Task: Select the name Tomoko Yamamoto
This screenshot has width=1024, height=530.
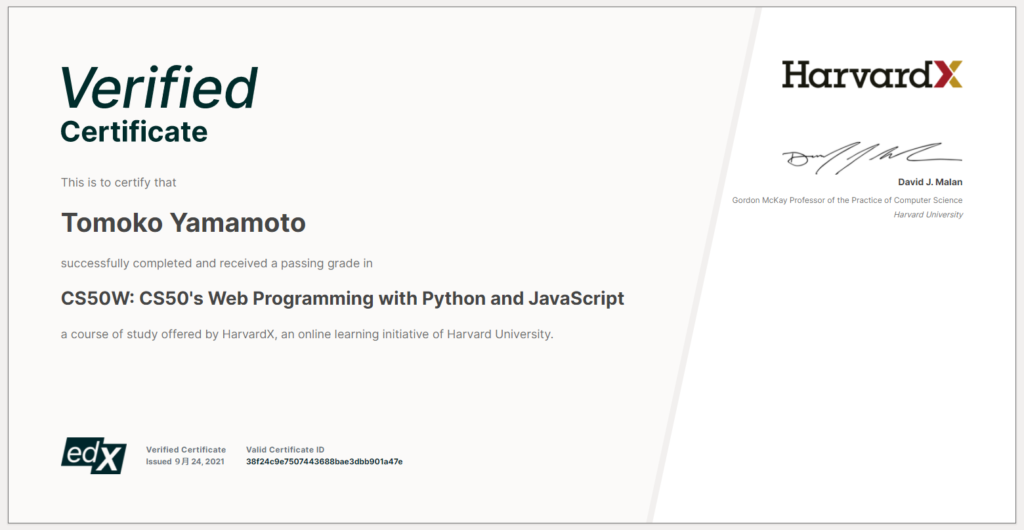Action: (184, 223)
